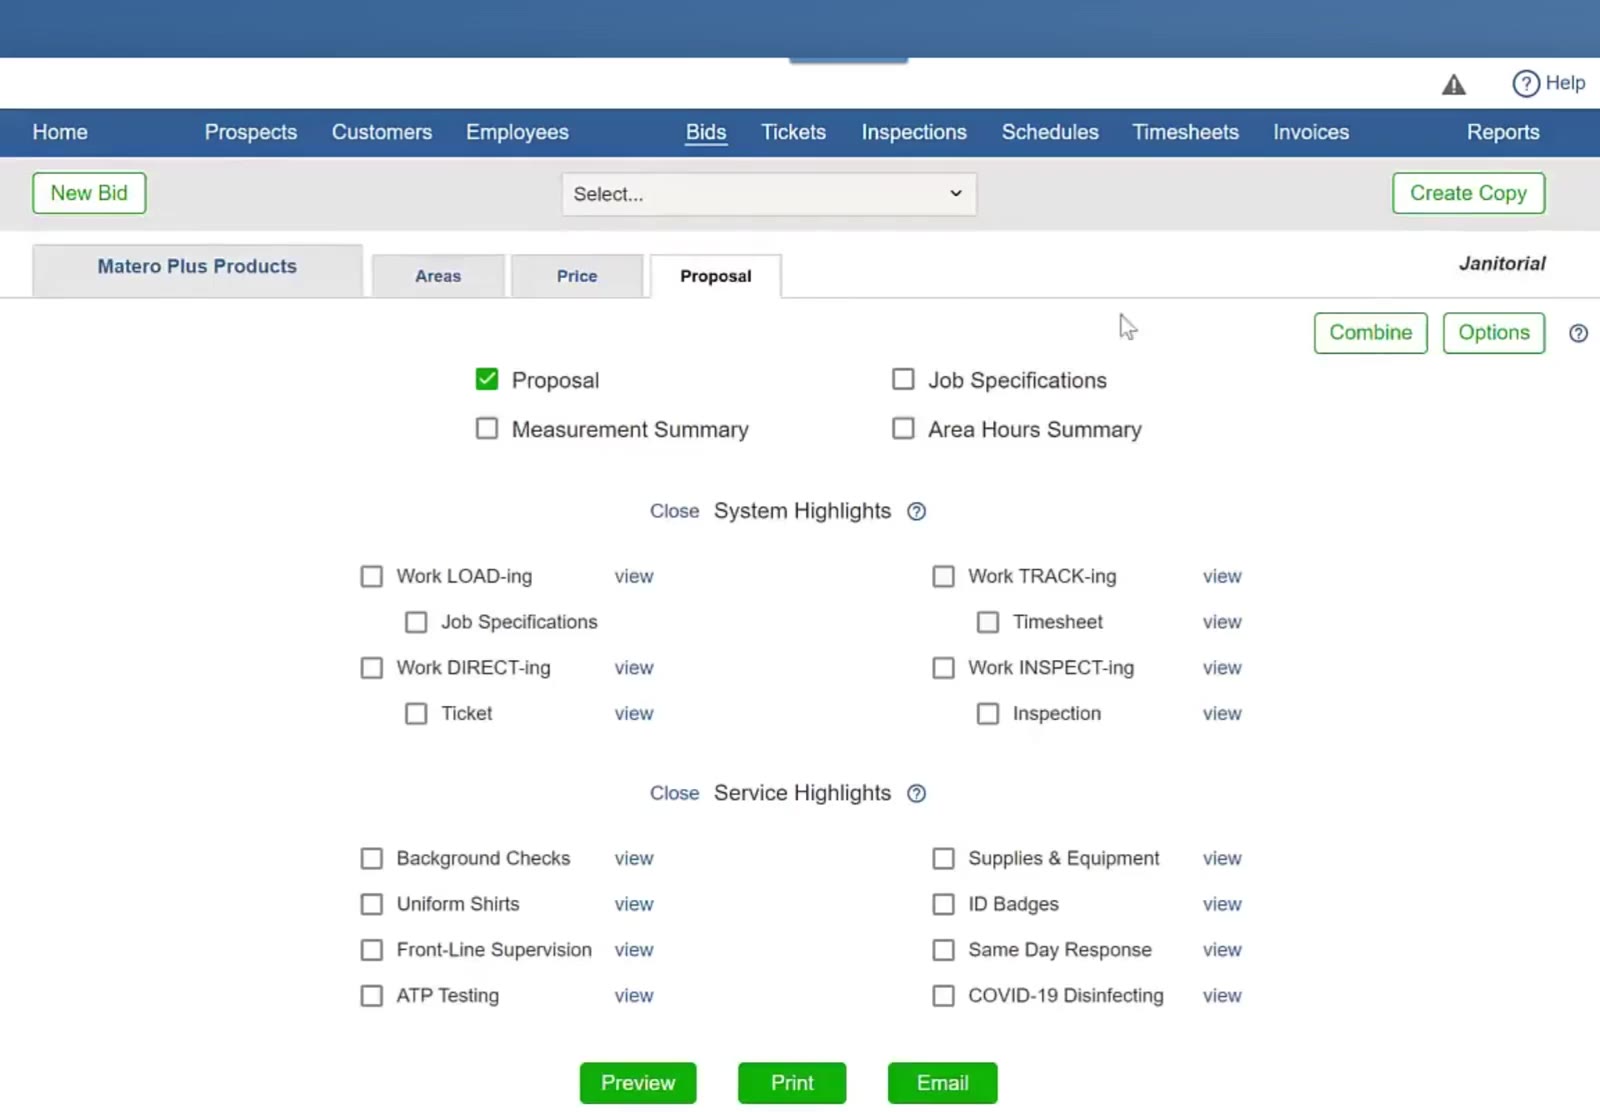Viewport: 1600px width, 1112px height.
Task: View COVID-19 Disinfecting link
Action: coord(1222,995)
